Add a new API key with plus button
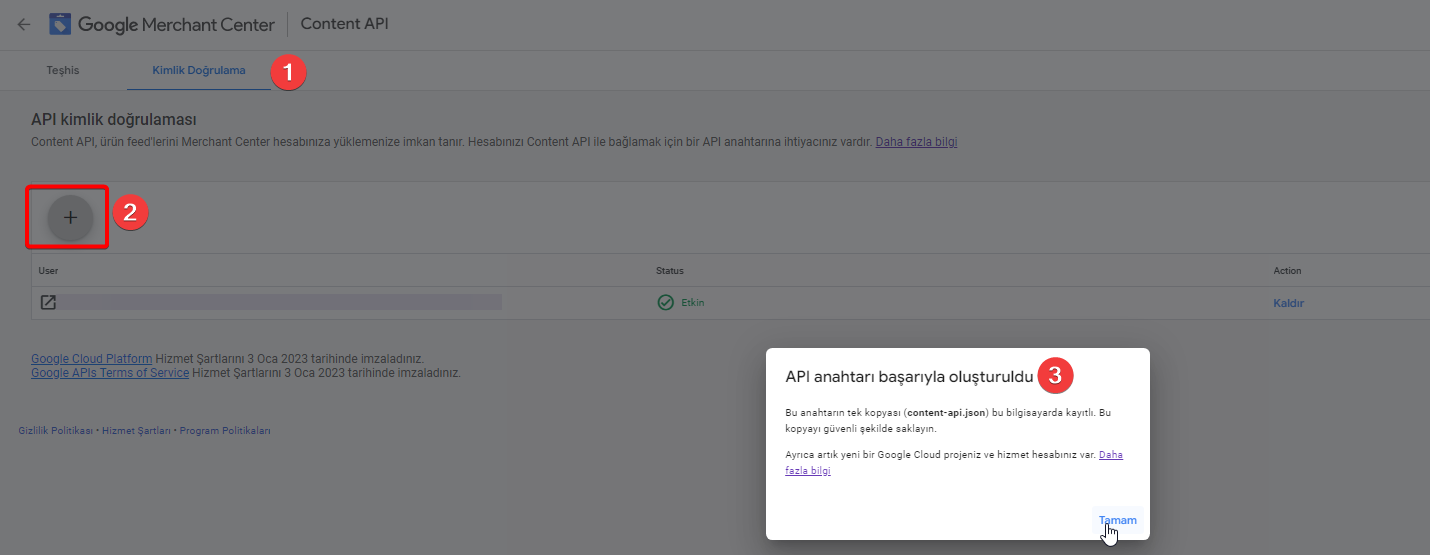Screen dimensions: 1430x555 coord(70,217)
